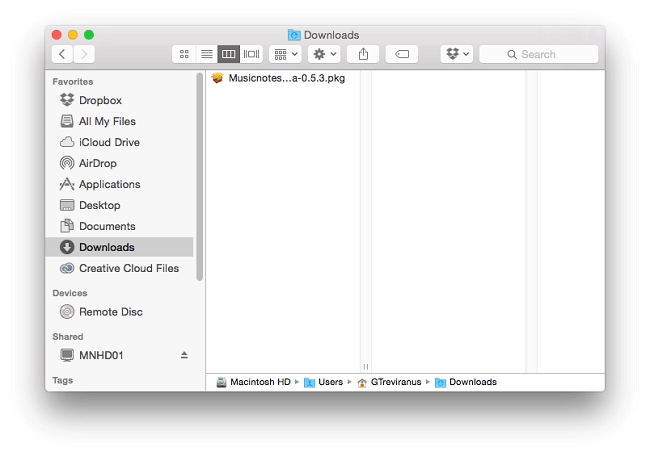Open Remote Disc under Devices
This screenshot has height=456, width=650.
coord(119,312)
